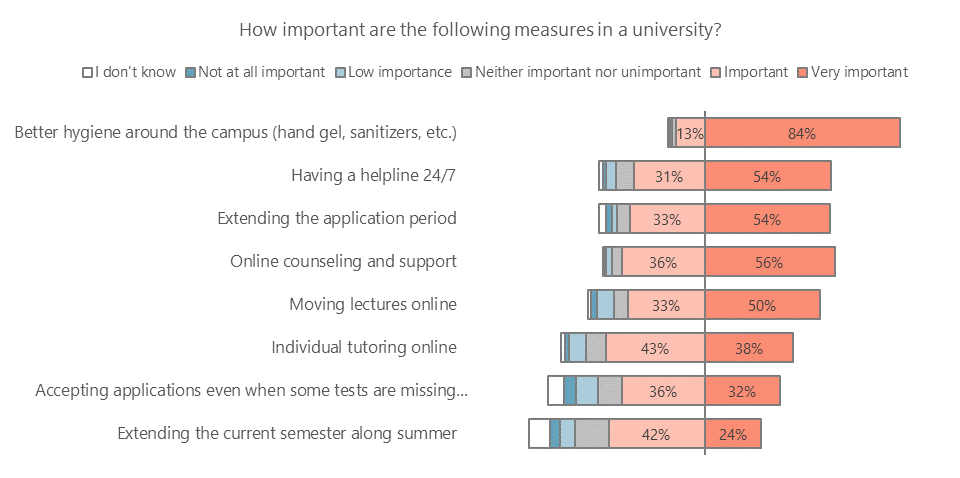Select the 31% bar for helpline 24/7
Viewport: 960px width, 478px height.
669,176
